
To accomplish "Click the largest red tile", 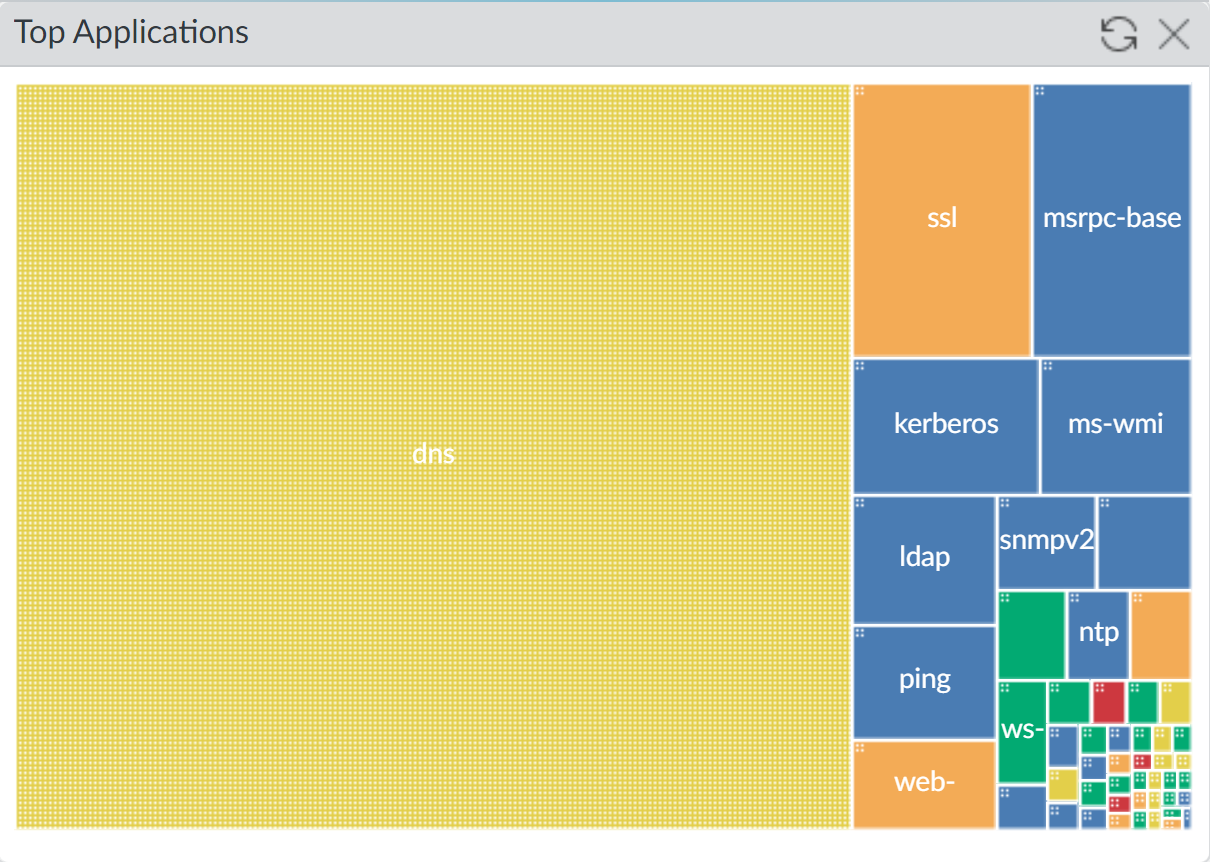I will (x=1108, y=702).
